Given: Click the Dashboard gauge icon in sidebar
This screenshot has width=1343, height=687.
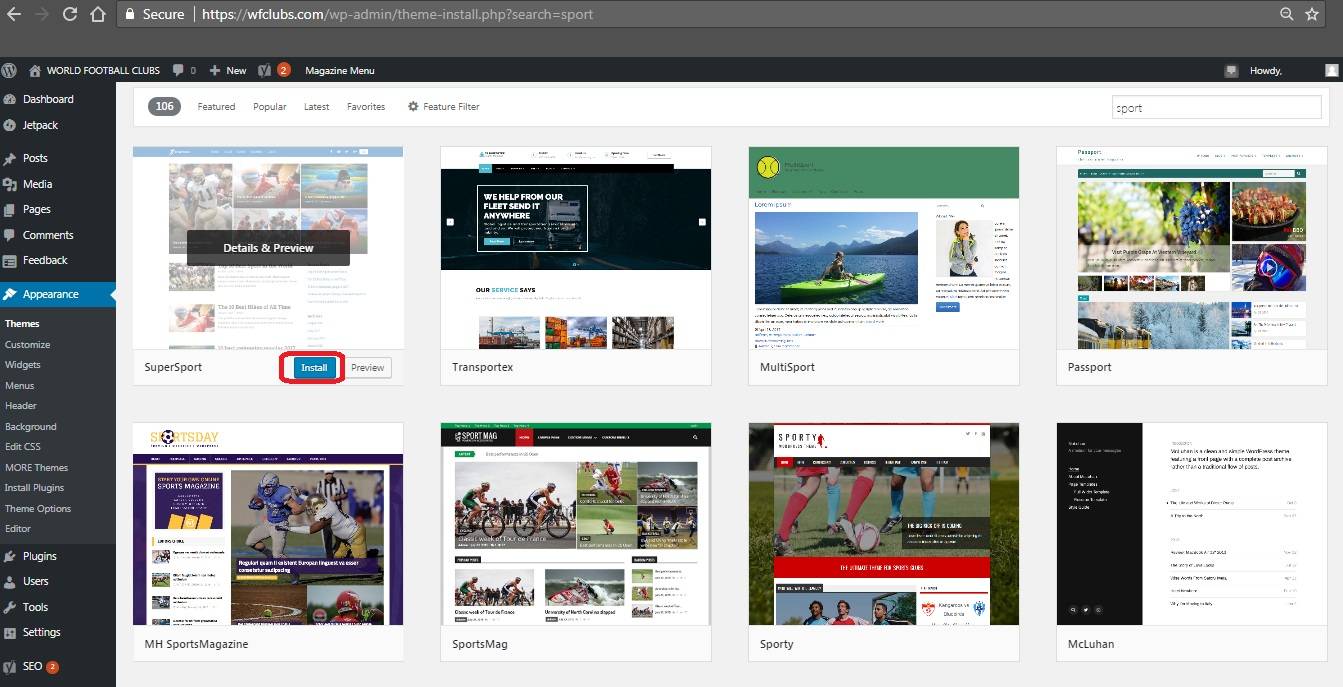Looking at the screenshot, I should [x=10, y=99].
